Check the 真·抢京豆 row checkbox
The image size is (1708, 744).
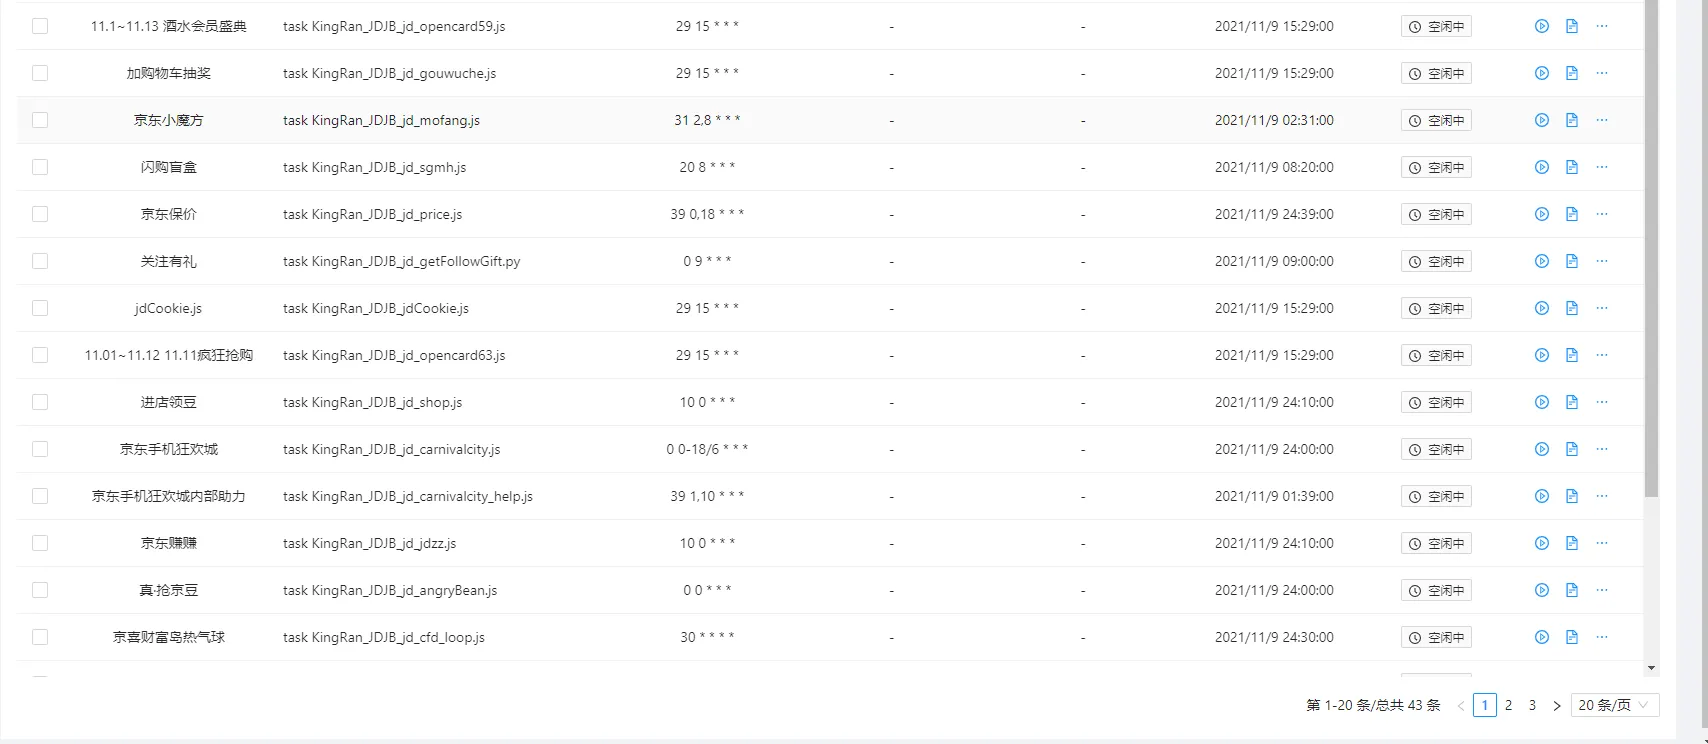coord(40,590)
